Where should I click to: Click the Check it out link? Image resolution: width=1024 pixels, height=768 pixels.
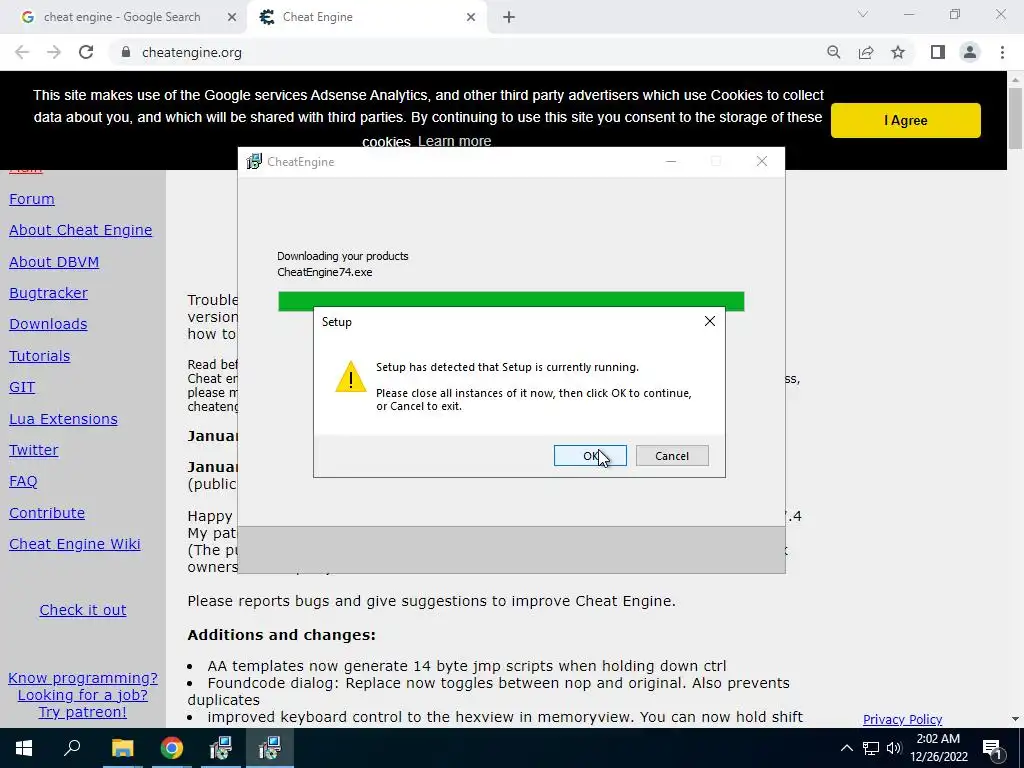click(x=82, y=610)
